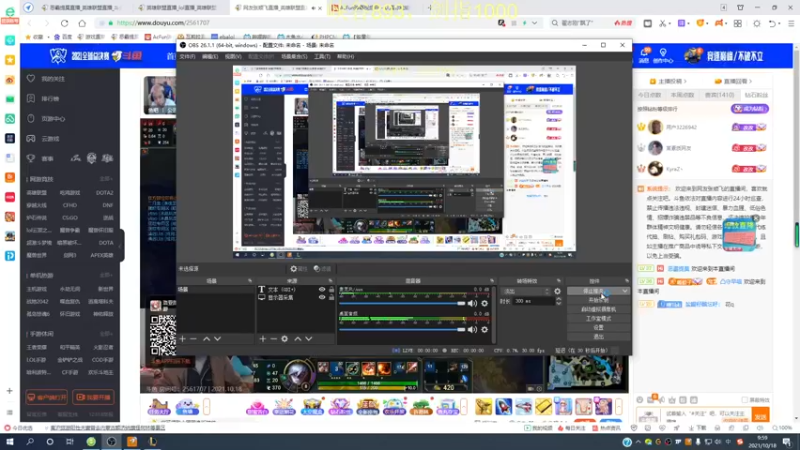Toggle lock on the display capture source
Viewport: 800px width, 450px height.
tap(332, 297)
